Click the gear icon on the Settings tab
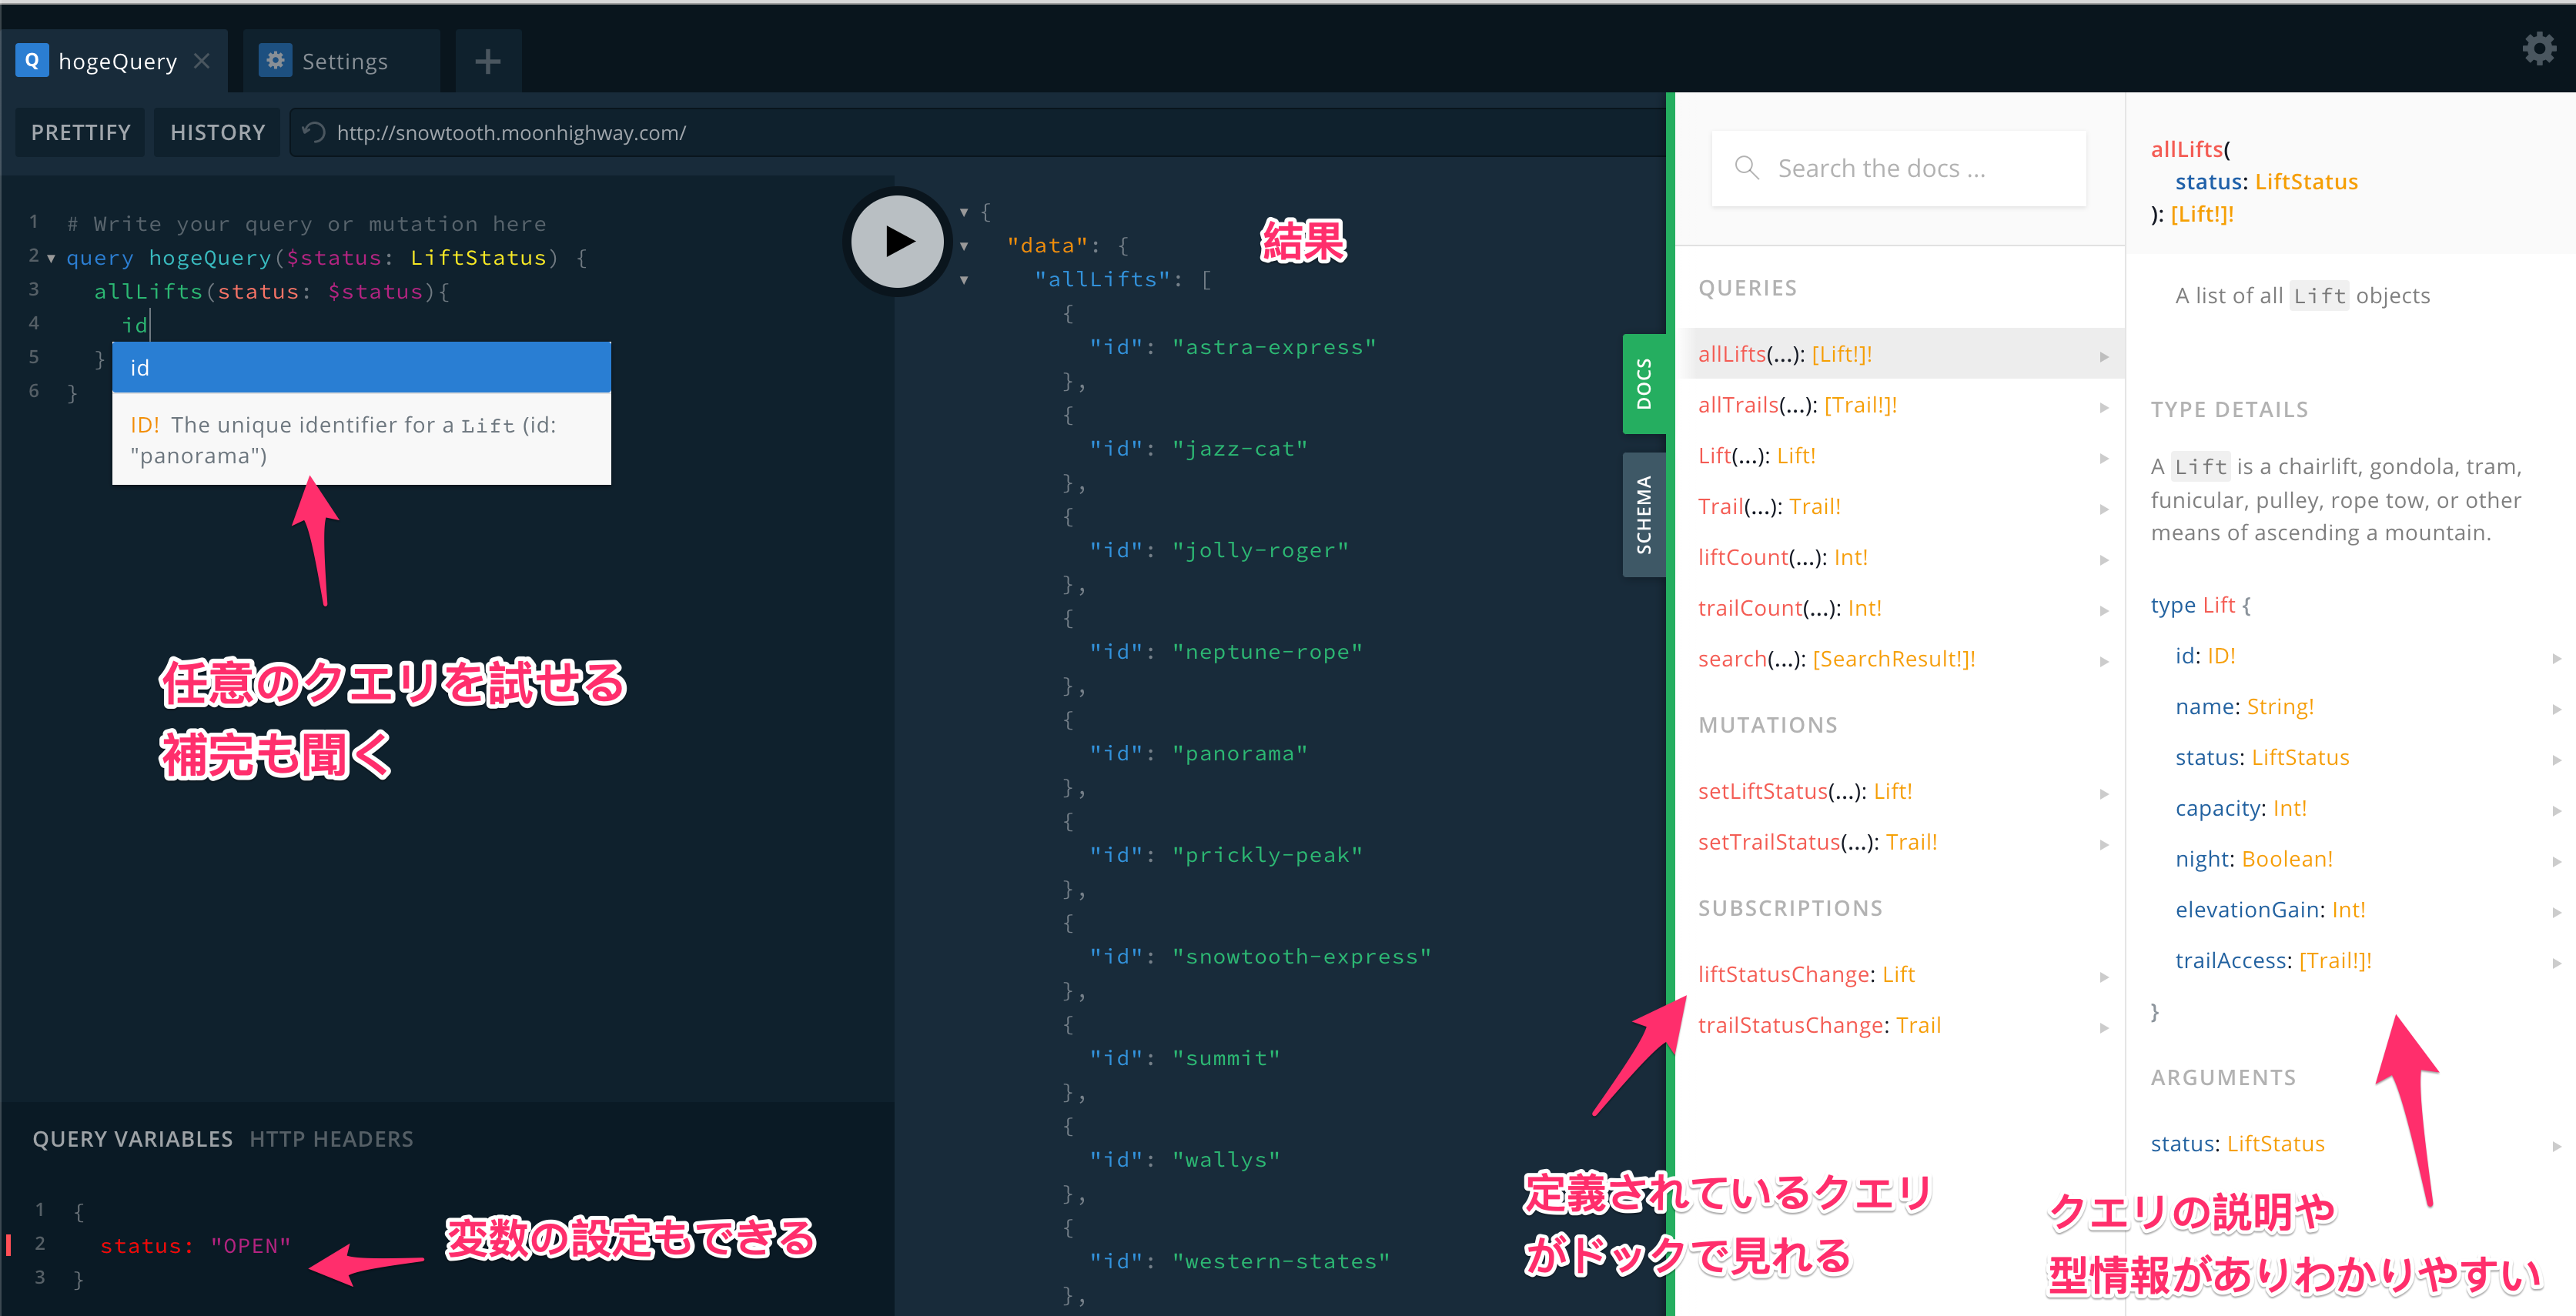2576x1316 pixels. pyautogui.click(x=275, y=60)
